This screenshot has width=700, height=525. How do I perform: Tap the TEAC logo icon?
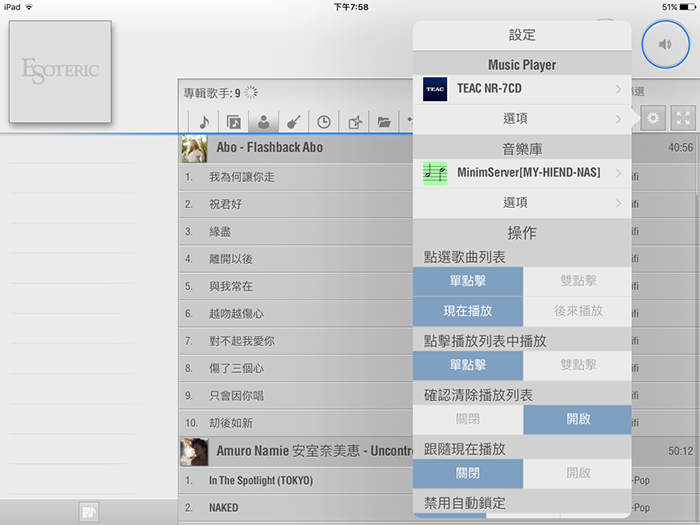[x=435, y=89]
